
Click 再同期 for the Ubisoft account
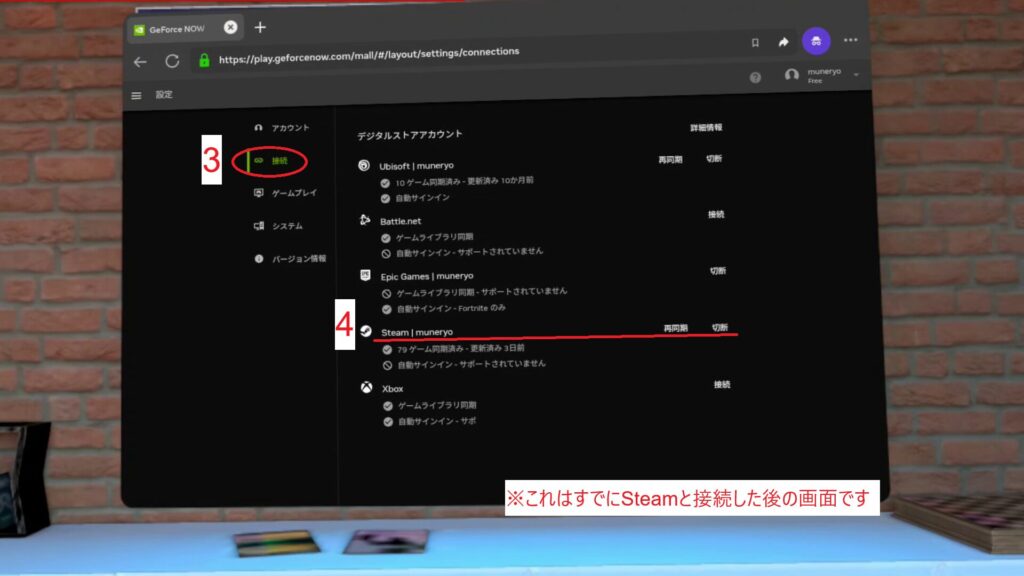point(670,159)
